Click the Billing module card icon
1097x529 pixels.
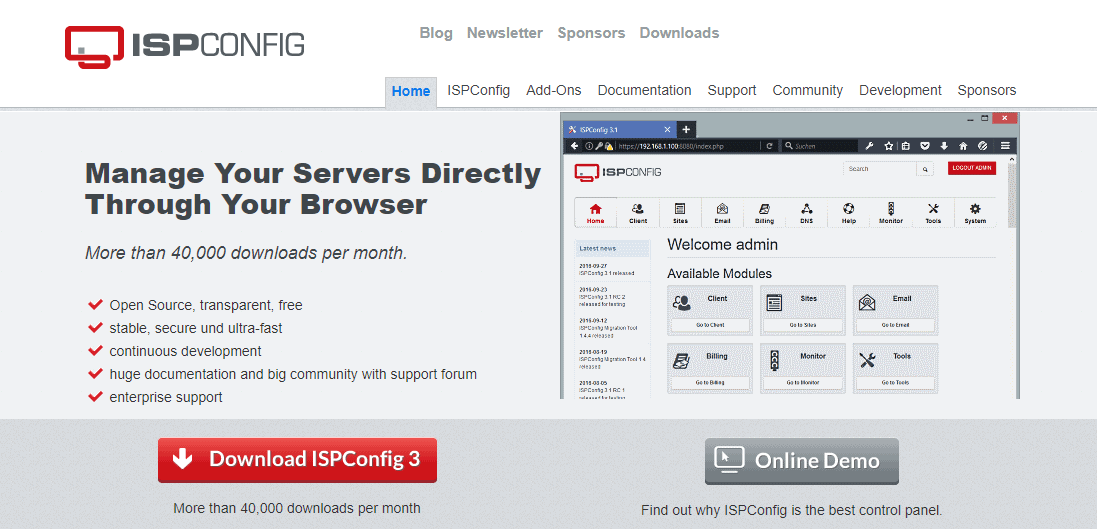681,360
